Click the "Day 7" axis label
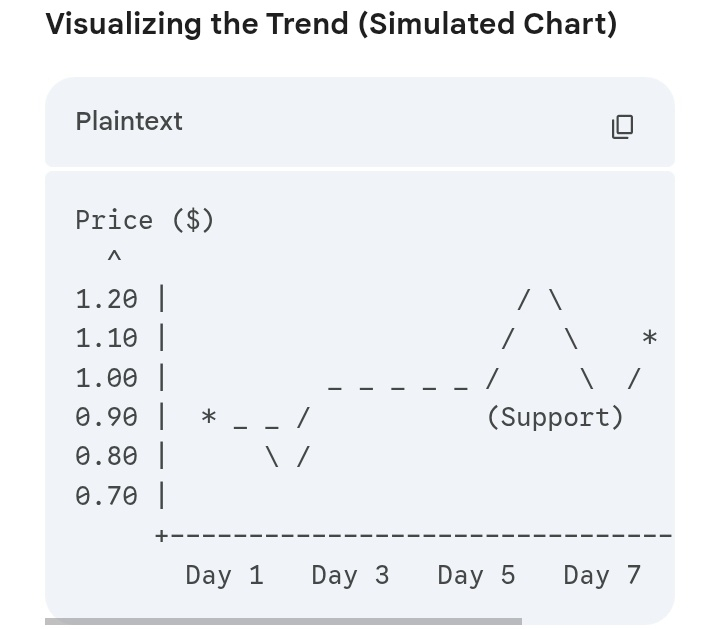The image size is (720, 629). pos(602,575)
